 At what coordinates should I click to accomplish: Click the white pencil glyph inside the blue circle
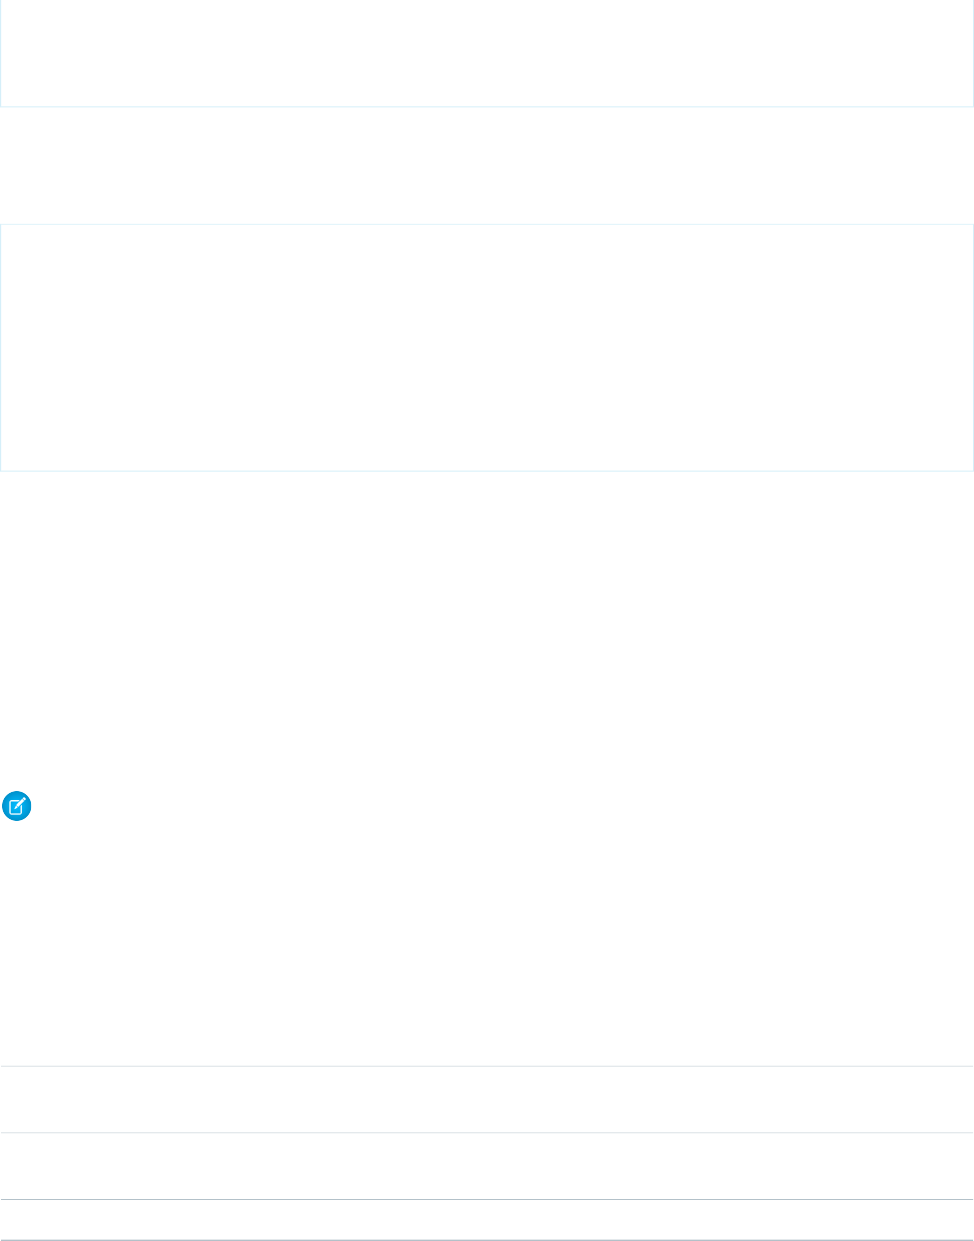pyautogui.click(x=17, y=807)
